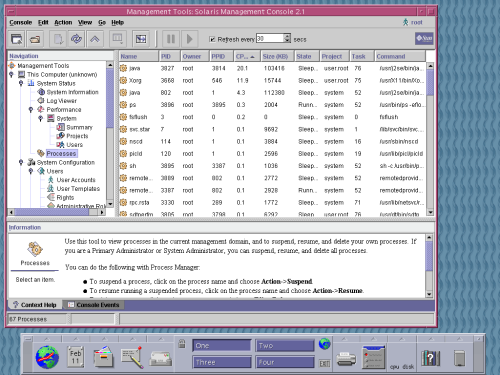Click the view style toolbar icon
Viewport: 500px width, 375px height.
(118, 39)
